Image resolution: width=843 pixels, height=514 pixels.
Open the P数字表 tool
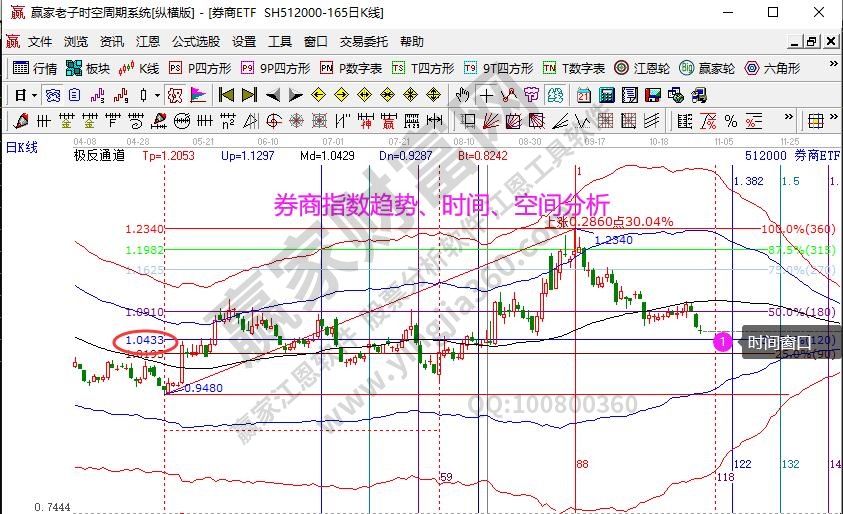(351, 68)
